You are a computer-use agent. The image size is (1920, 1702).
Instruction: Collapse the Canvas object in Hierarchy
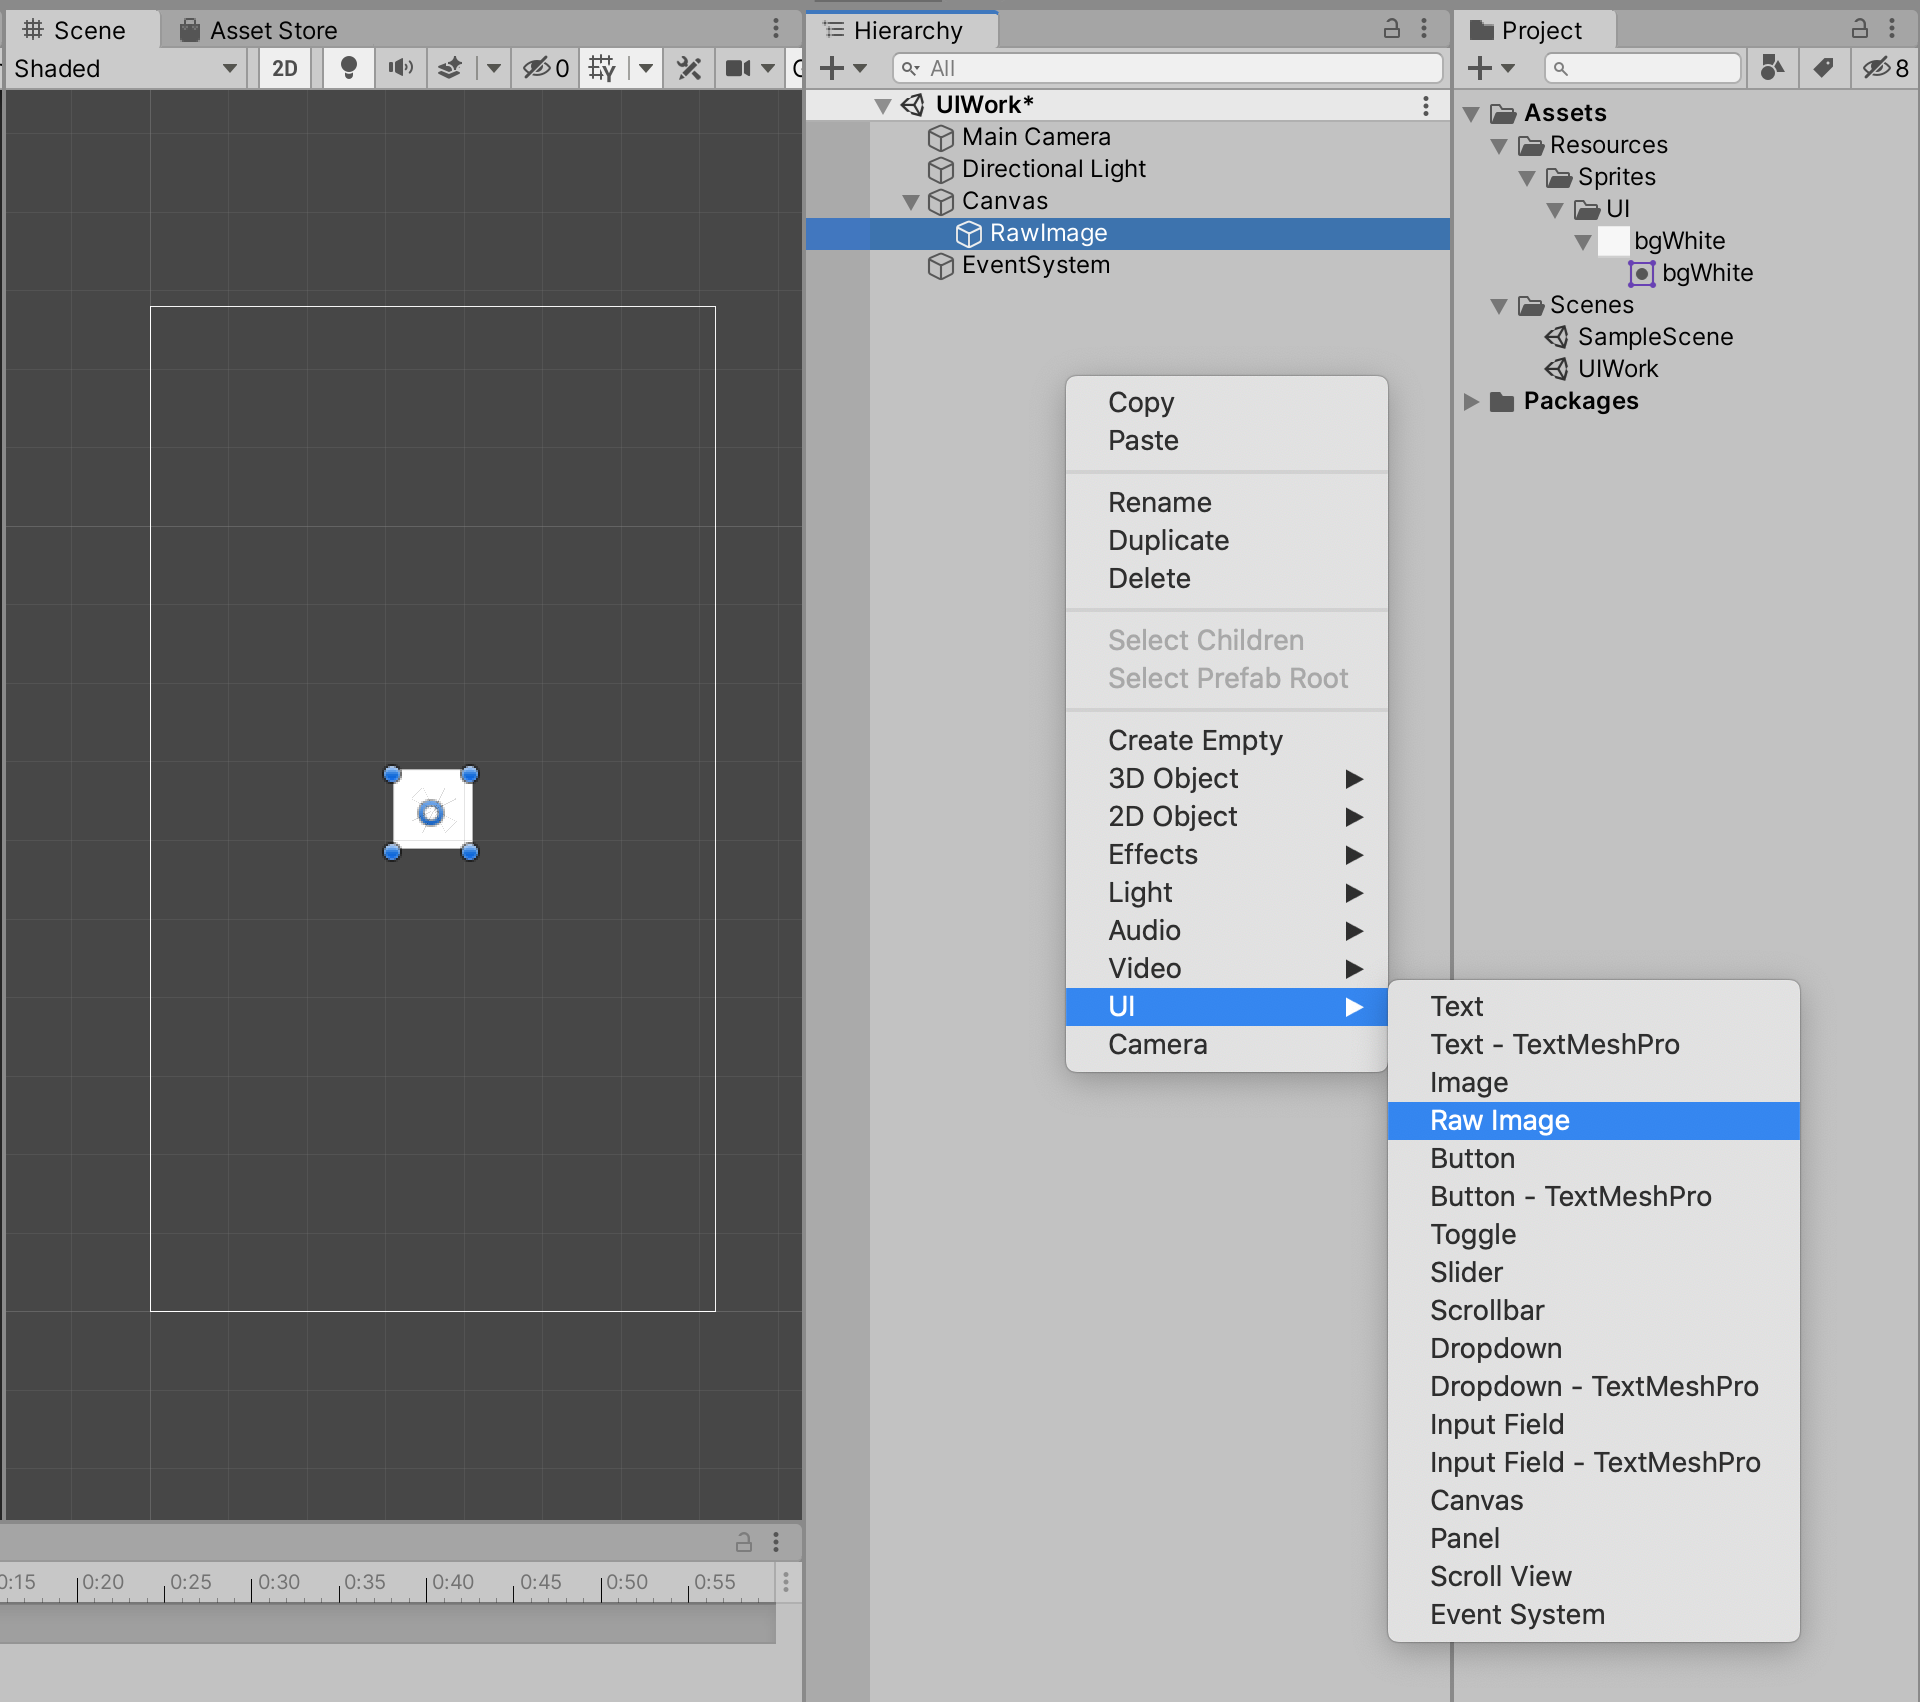(911, 202)
